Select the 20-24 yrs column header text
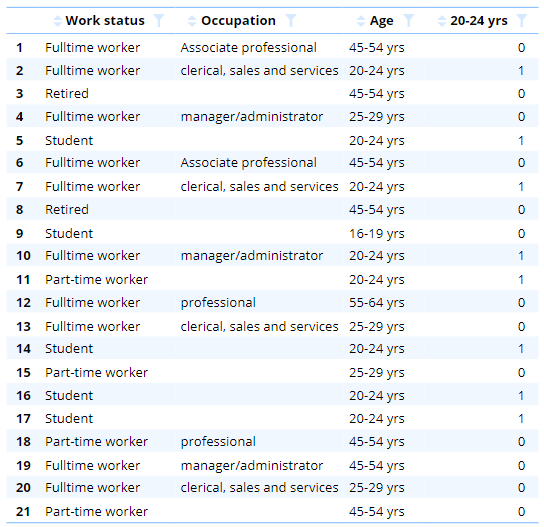This screenshot has width=544, height=527. pos(479,21)
